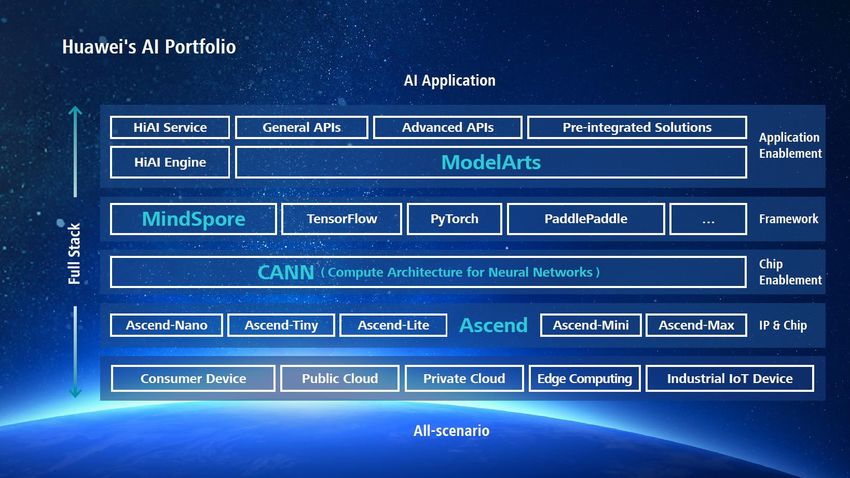Click the Application Enablement label
850x478 pixels.
pos(790,145)
